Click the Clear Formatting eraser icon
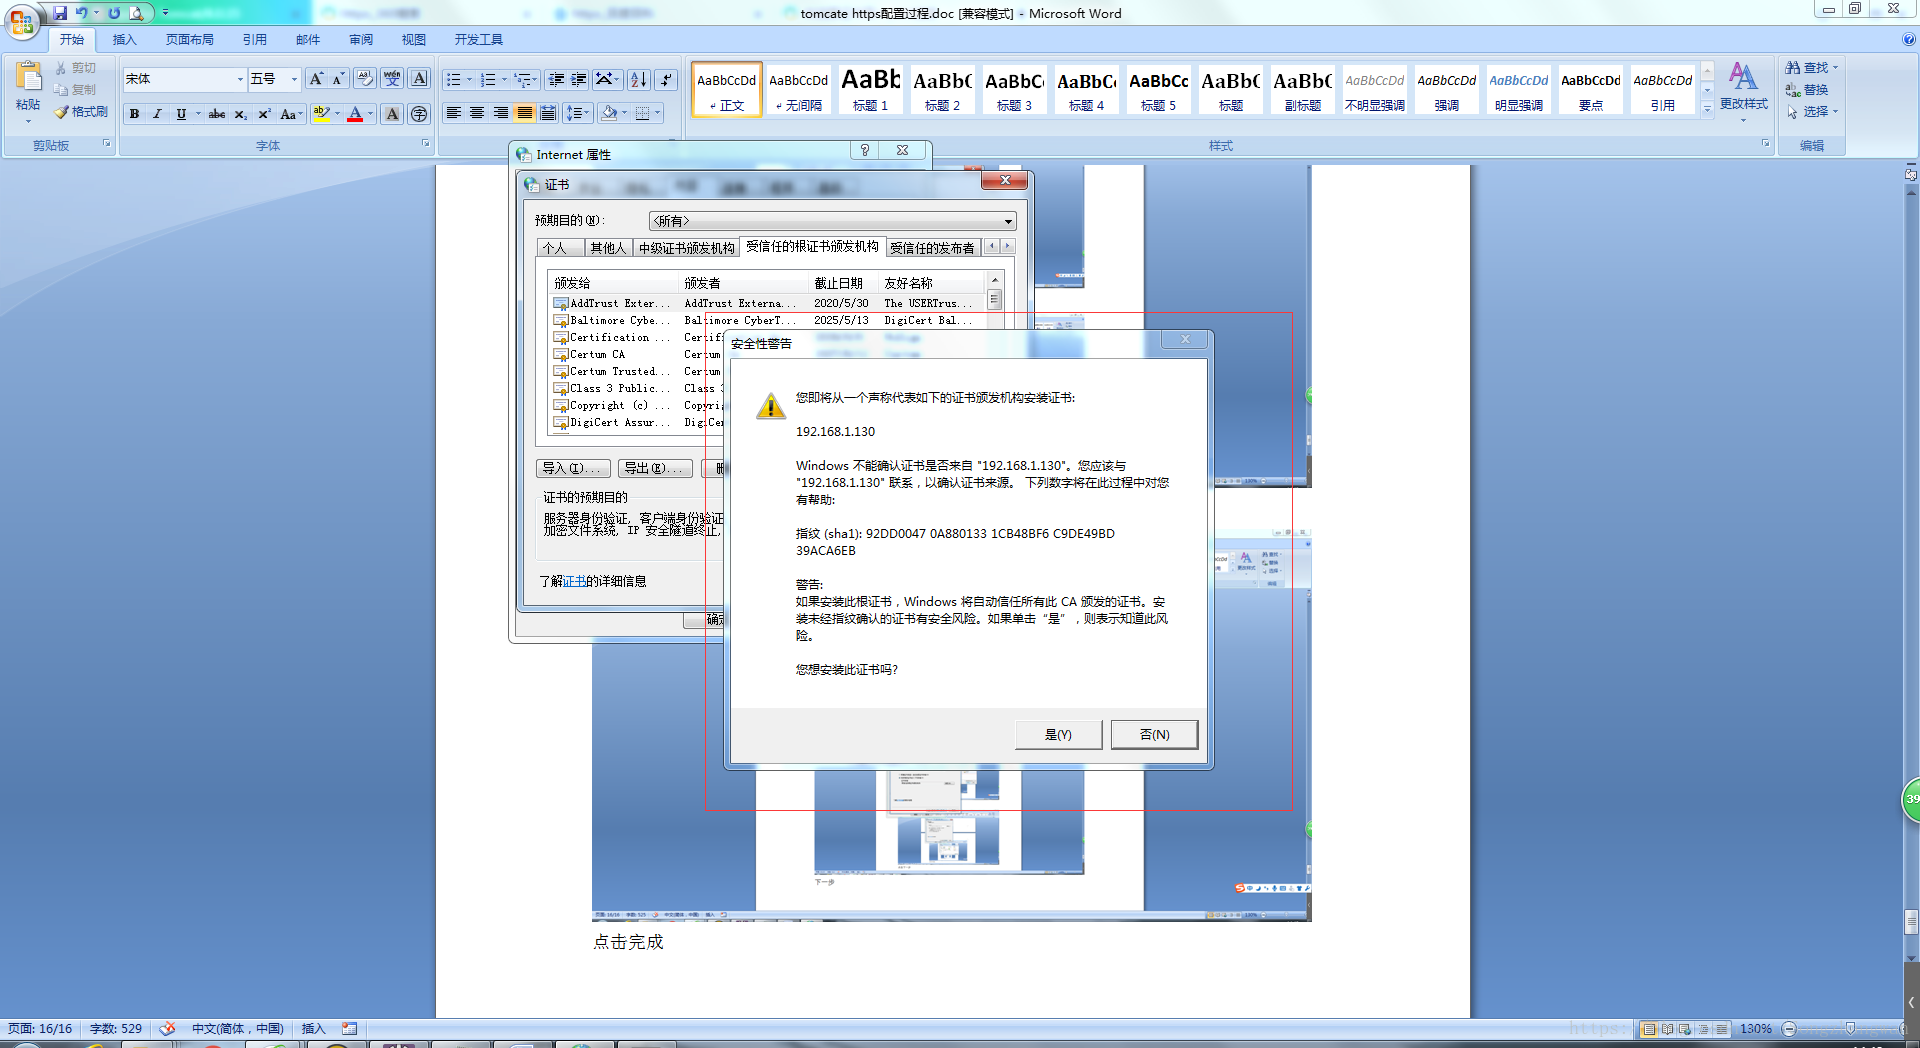 point(364,79)
